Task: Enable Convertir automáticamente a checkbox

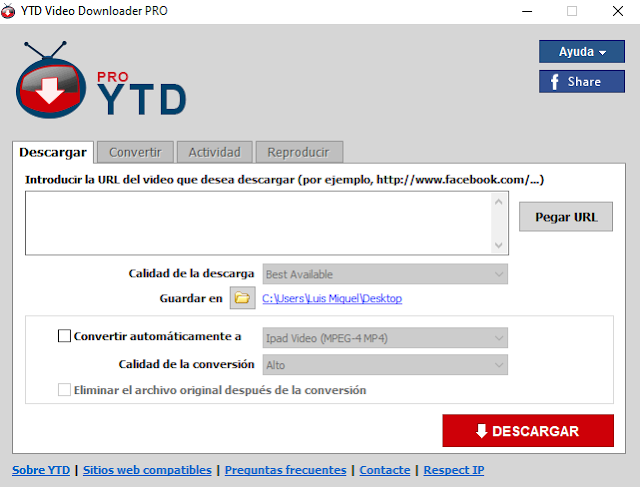Action: click(64, 336)
